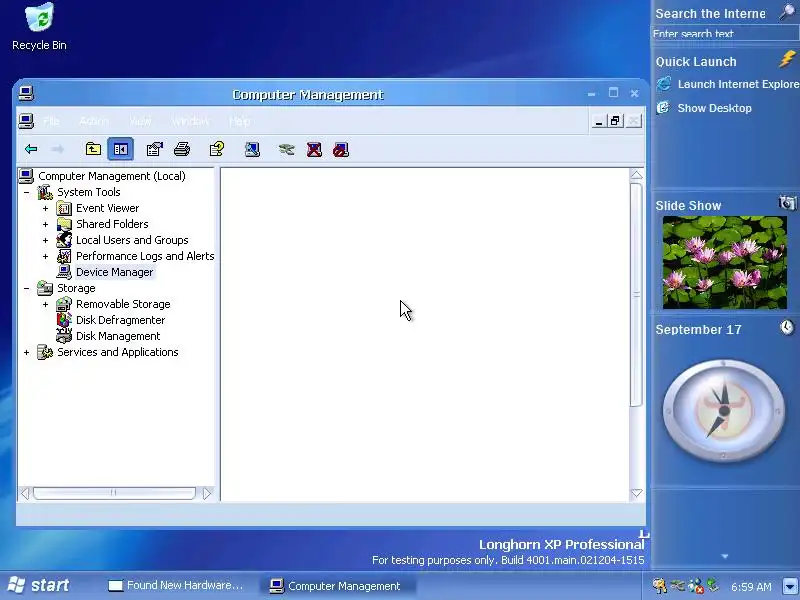This screenshot has width=800, height=600.
Task: Select Device Manager in the tree
Action: click(114, 272)
